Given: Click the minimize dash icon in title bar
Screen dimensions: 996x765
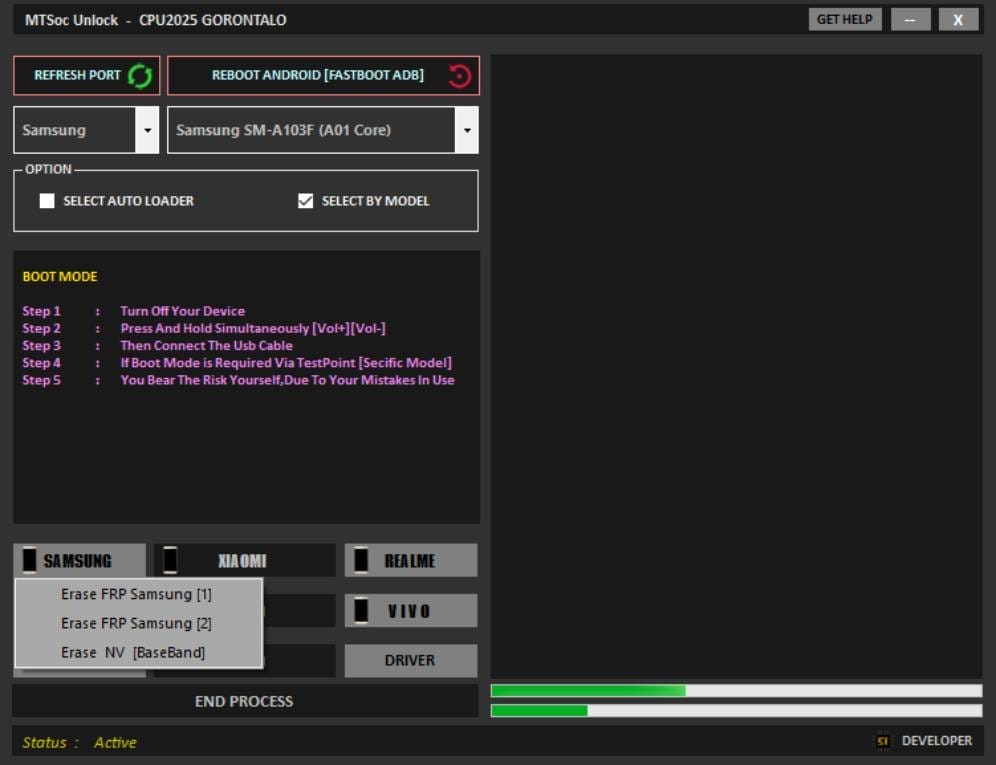Looking at the screenshot, I should (x=910, y=19).
